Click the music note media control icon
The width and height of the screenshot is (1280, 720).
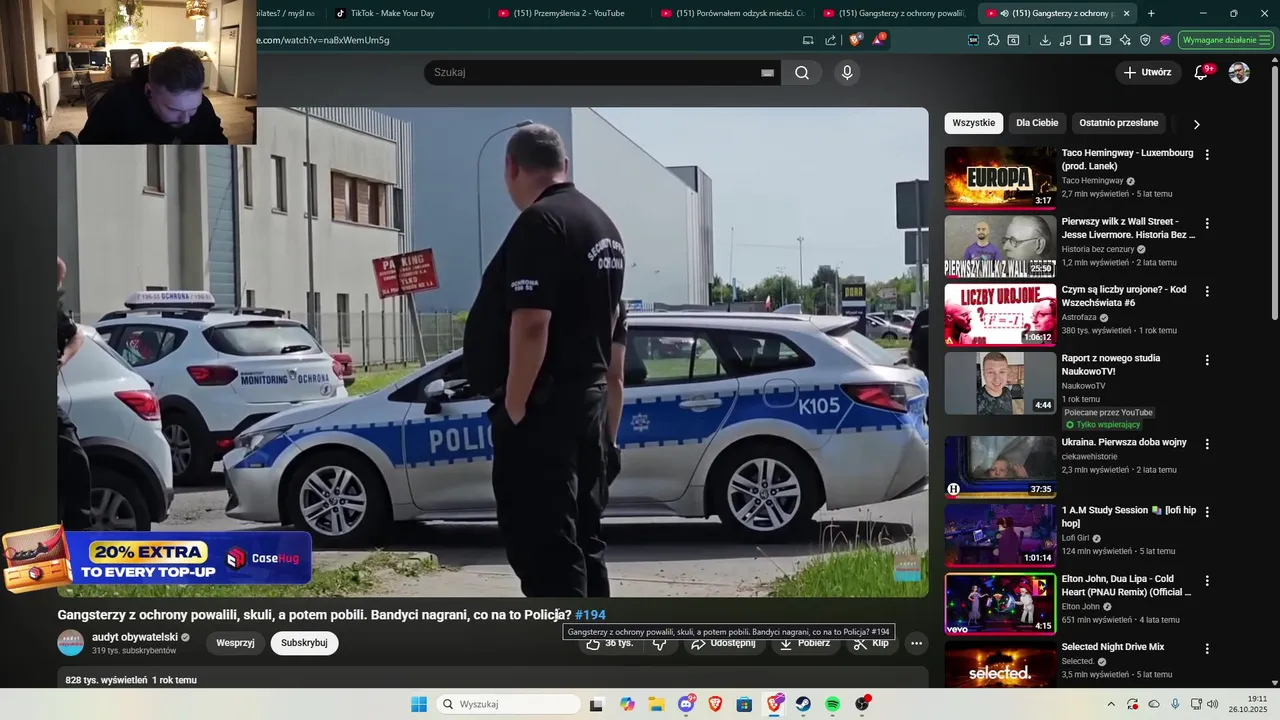1065,40
